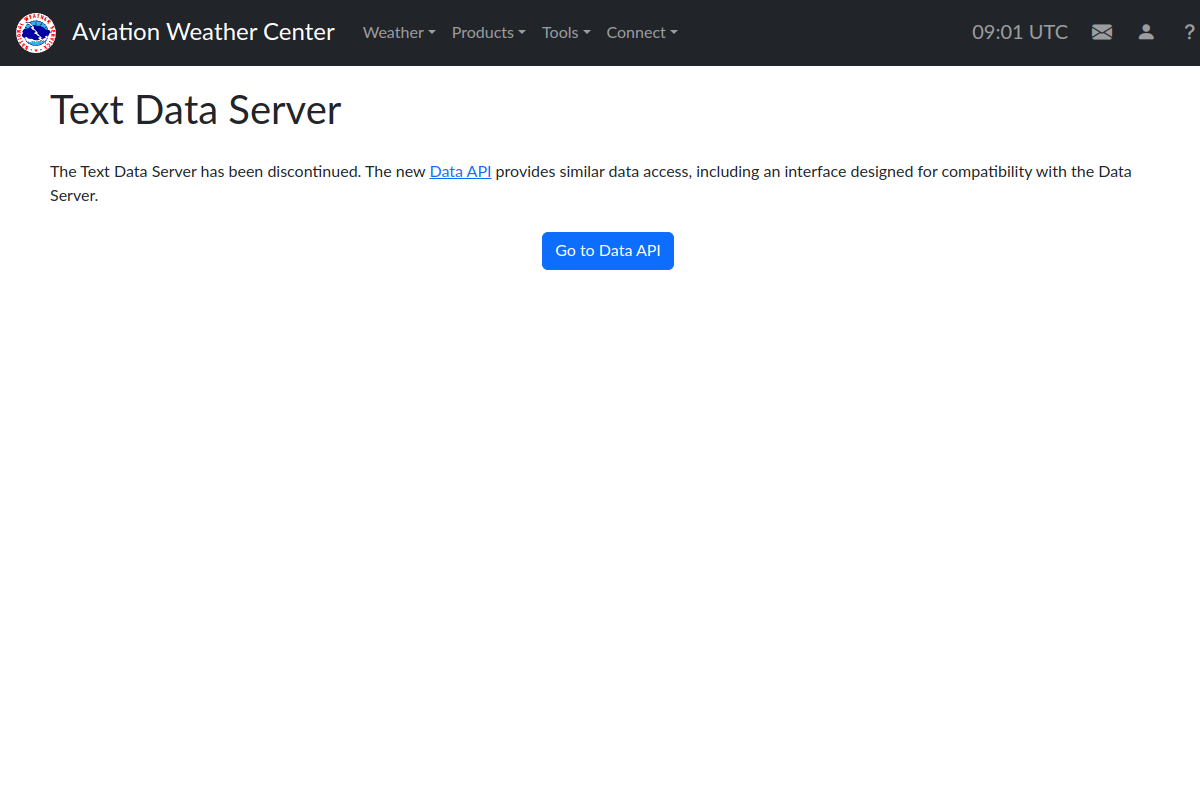Follow the inline Data API hyperlink

pyautogui.click(x=460, y=171)
